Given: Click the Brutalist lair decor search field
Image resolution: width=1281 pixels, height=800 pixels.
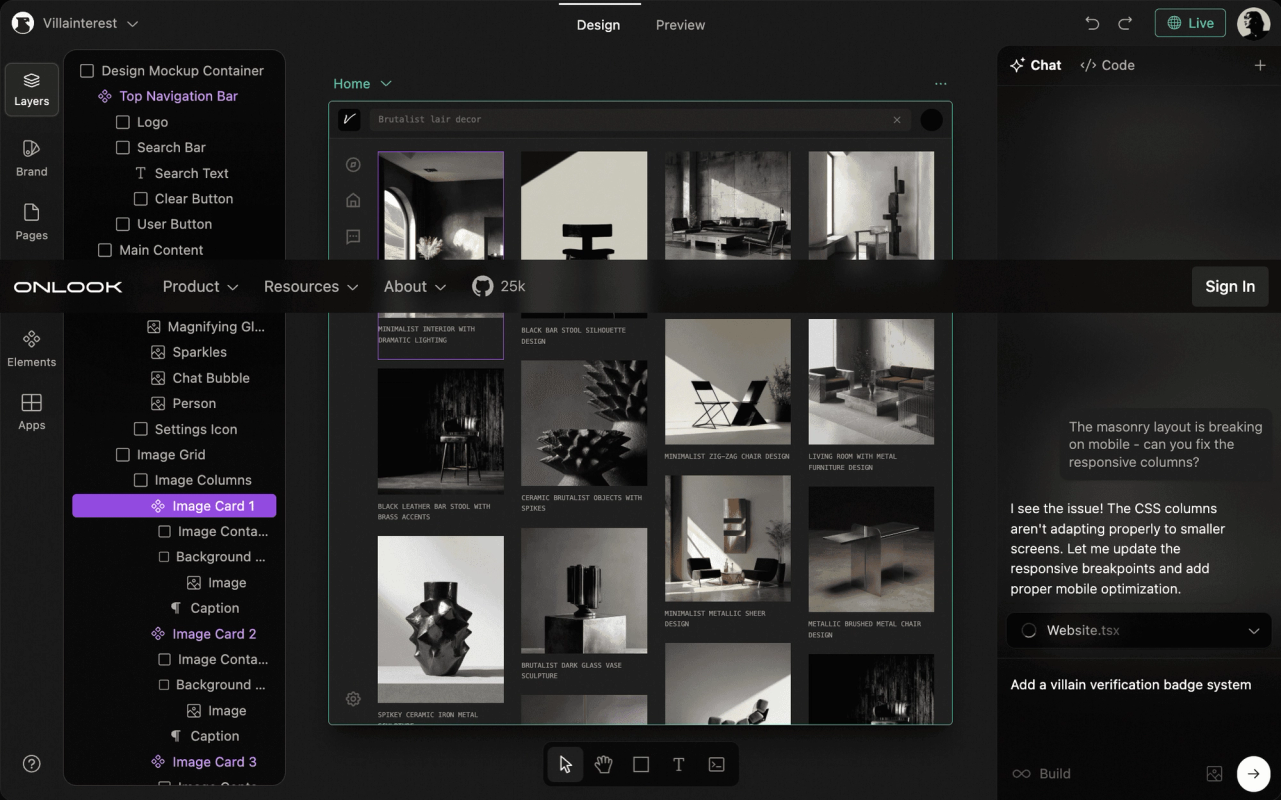Looking at the screenshot, I should point(640,120).
